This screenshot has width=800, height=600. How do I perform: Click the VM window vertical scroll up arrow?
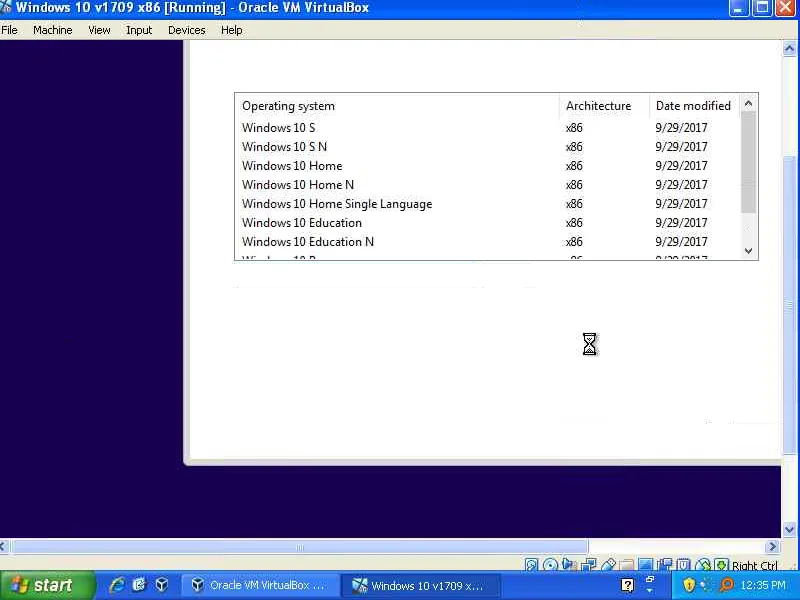[x=789, y=48]
